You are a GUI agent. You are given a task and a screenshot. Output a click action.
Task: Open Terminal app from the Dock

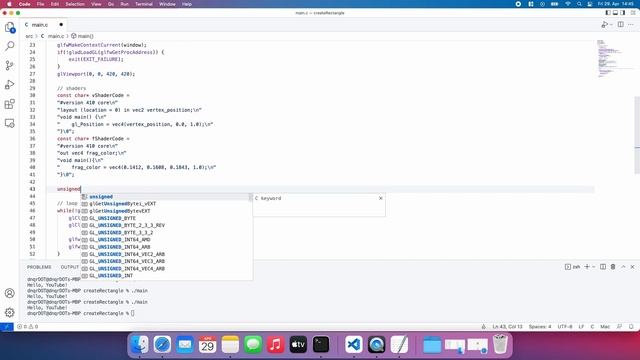click(321, 345)
